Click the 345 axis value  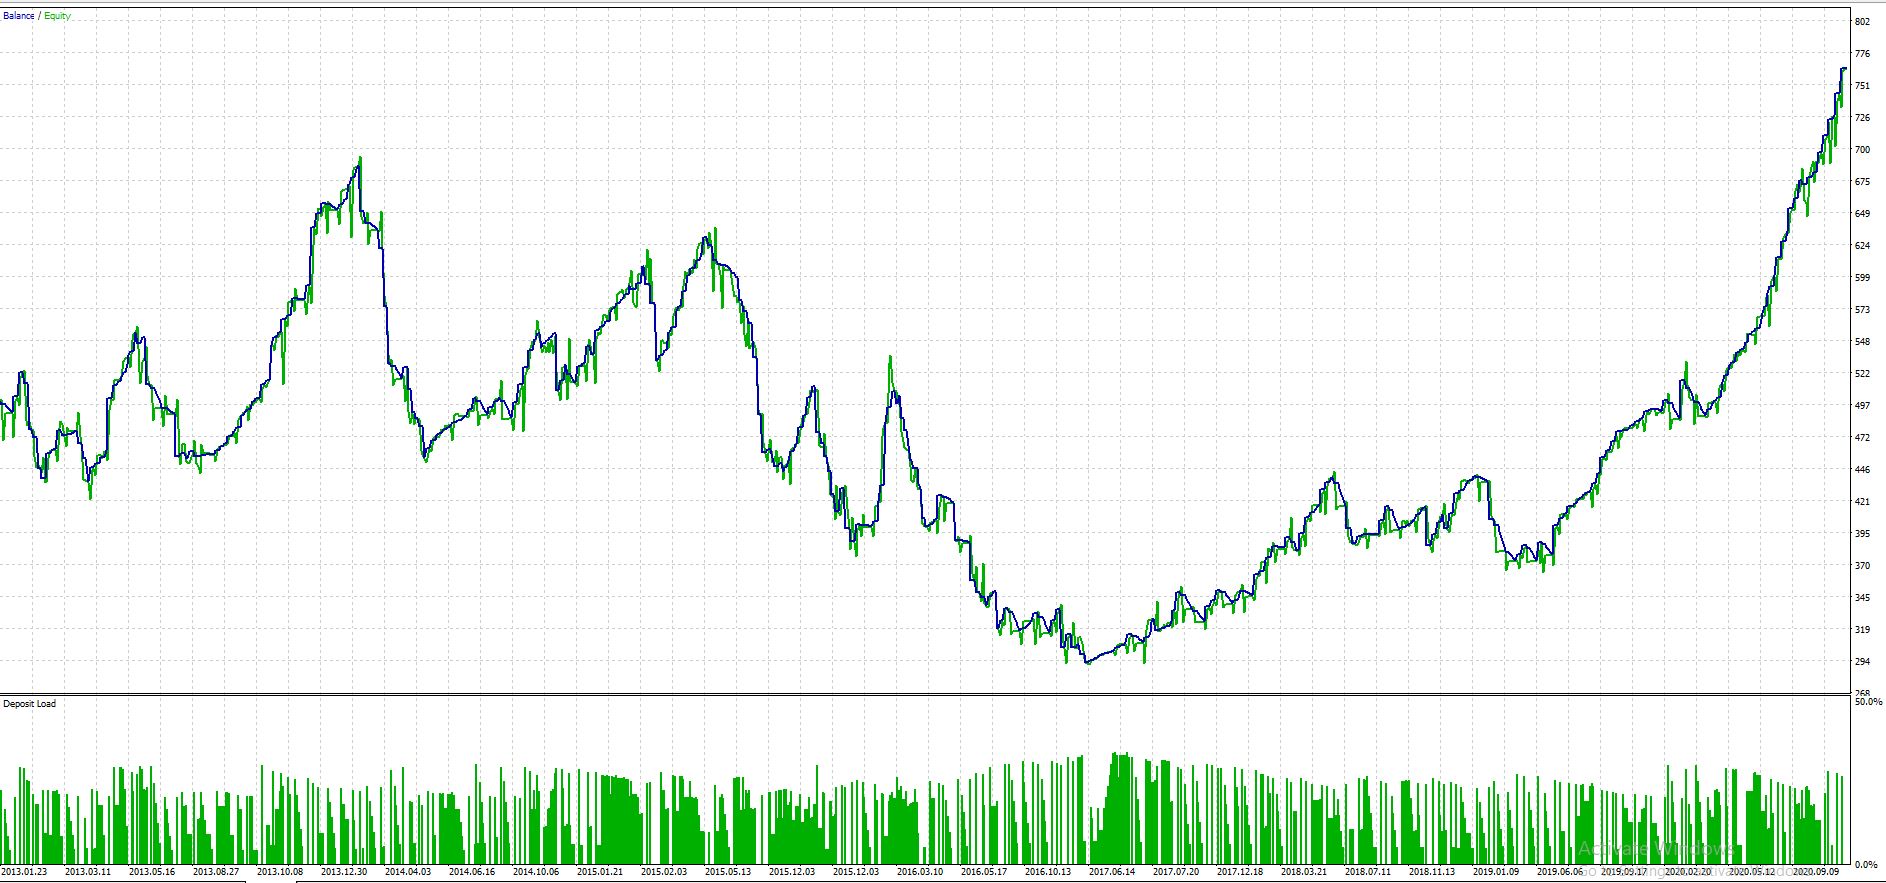click(1862, 598)
